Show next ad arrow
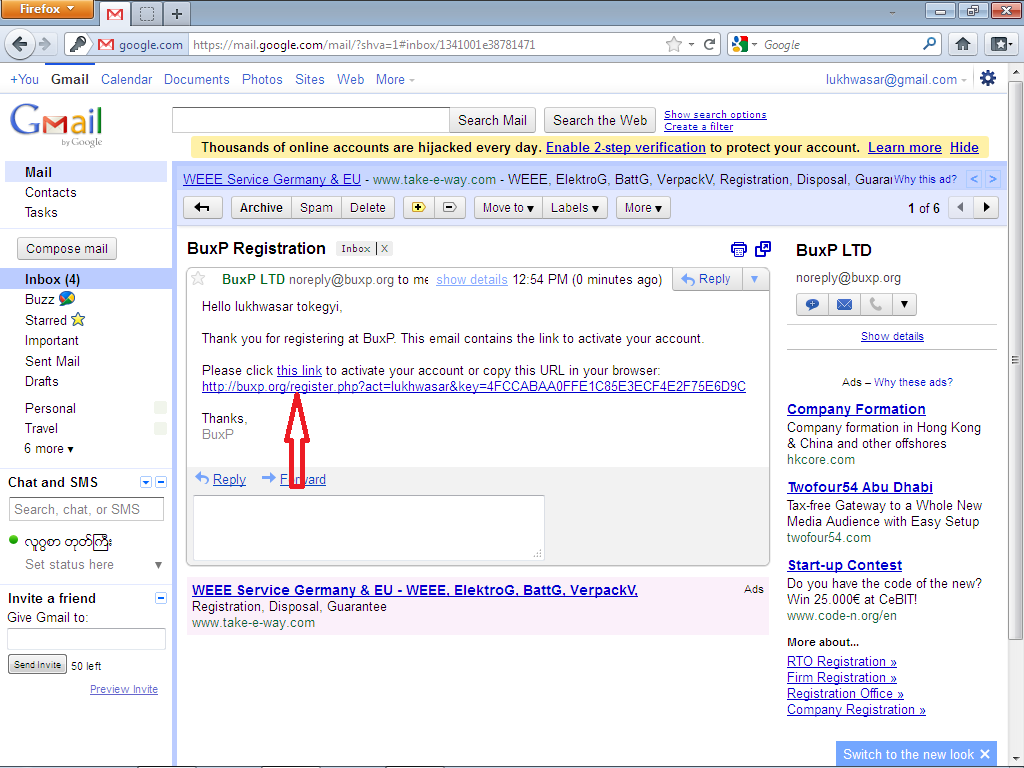Screen dimensions: 1024x768 (x=993, y=179)
